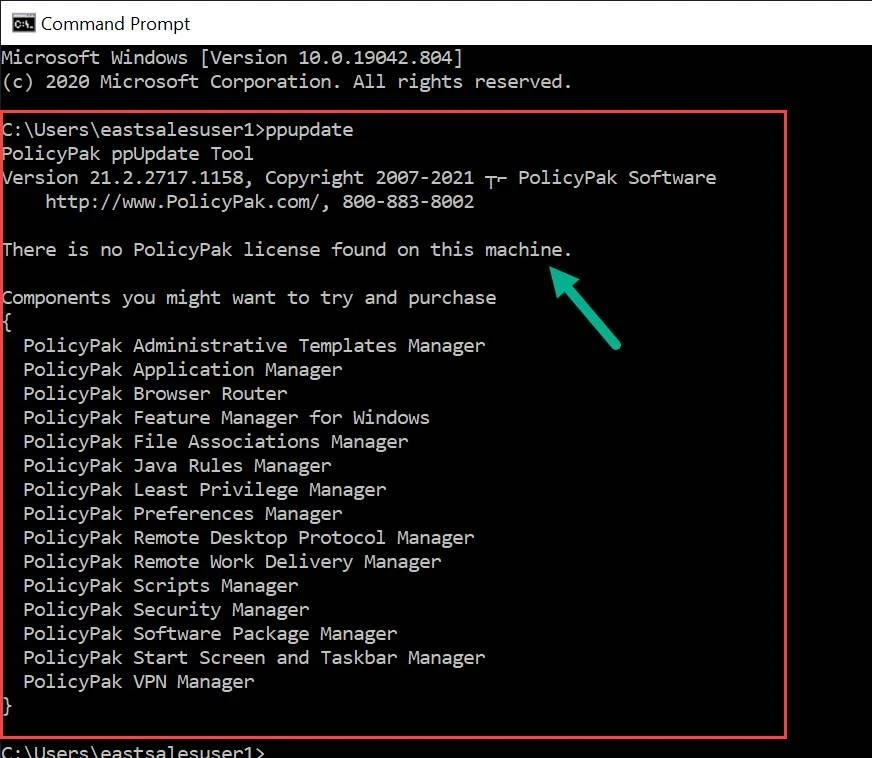
Task: Click PolicyPak Browser Router entry
Action: pyautogui.click(x=155, y=394)
